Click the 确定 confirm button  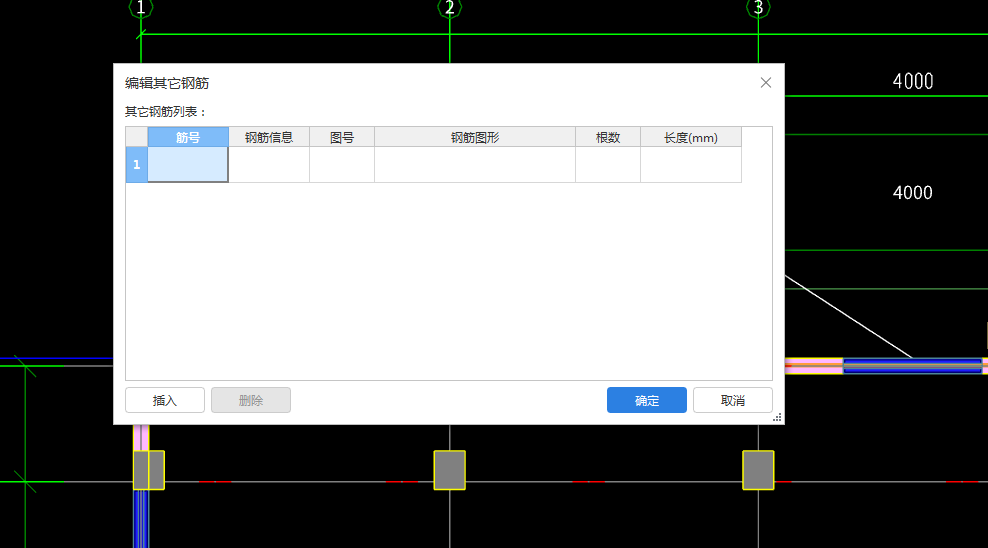646,400
